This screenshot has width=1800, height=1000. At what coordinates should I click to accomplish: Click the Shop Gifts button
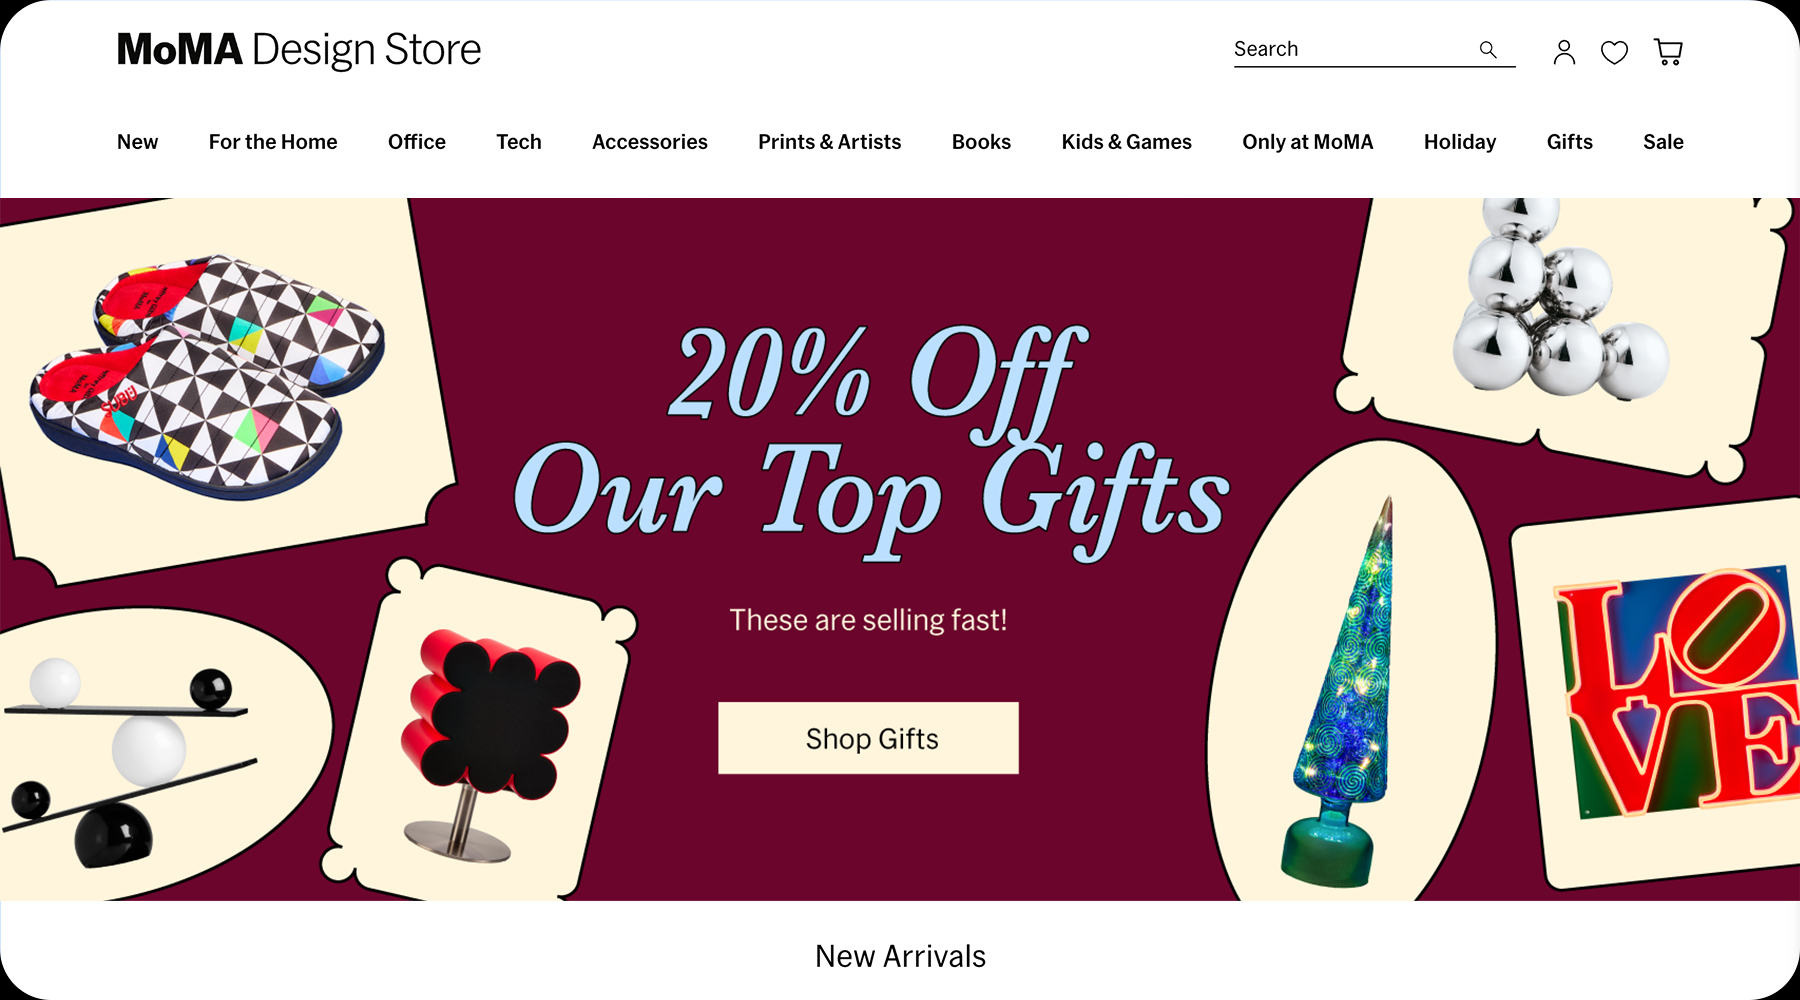click(868, 738)
